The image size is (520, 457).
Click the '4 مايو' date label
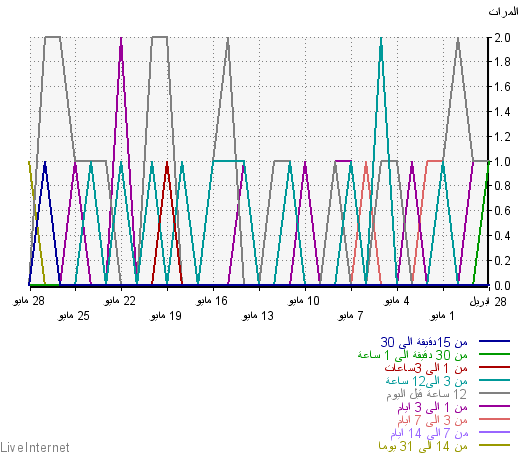(x=397, y=301)
